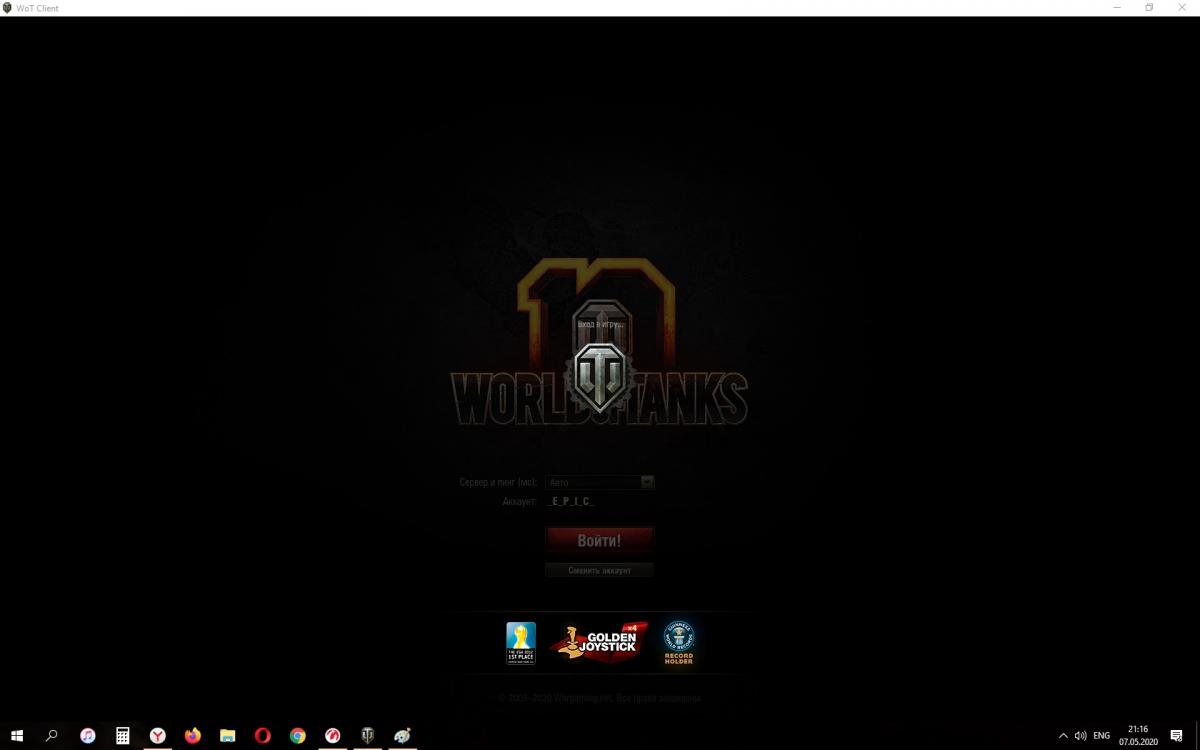Click the 1st Place award badge
Screen dimensions: 1200x750
point(520,643)
